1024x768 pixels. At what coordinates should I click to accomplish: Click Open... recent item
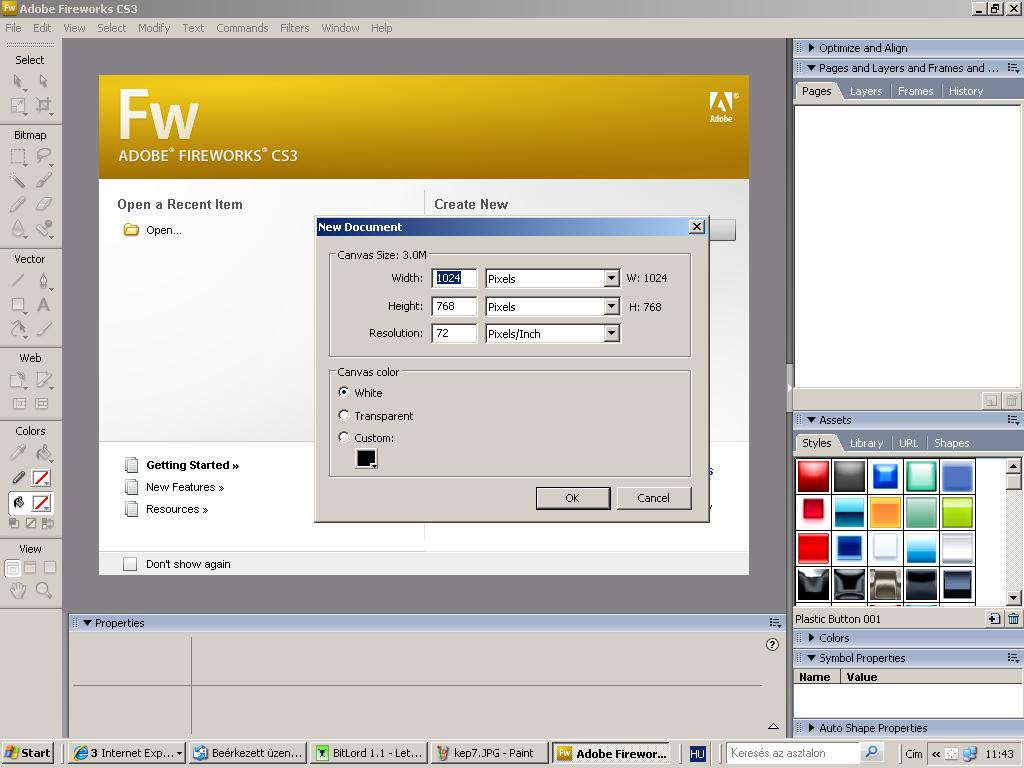pyautogui.click(x=164, y=230)
